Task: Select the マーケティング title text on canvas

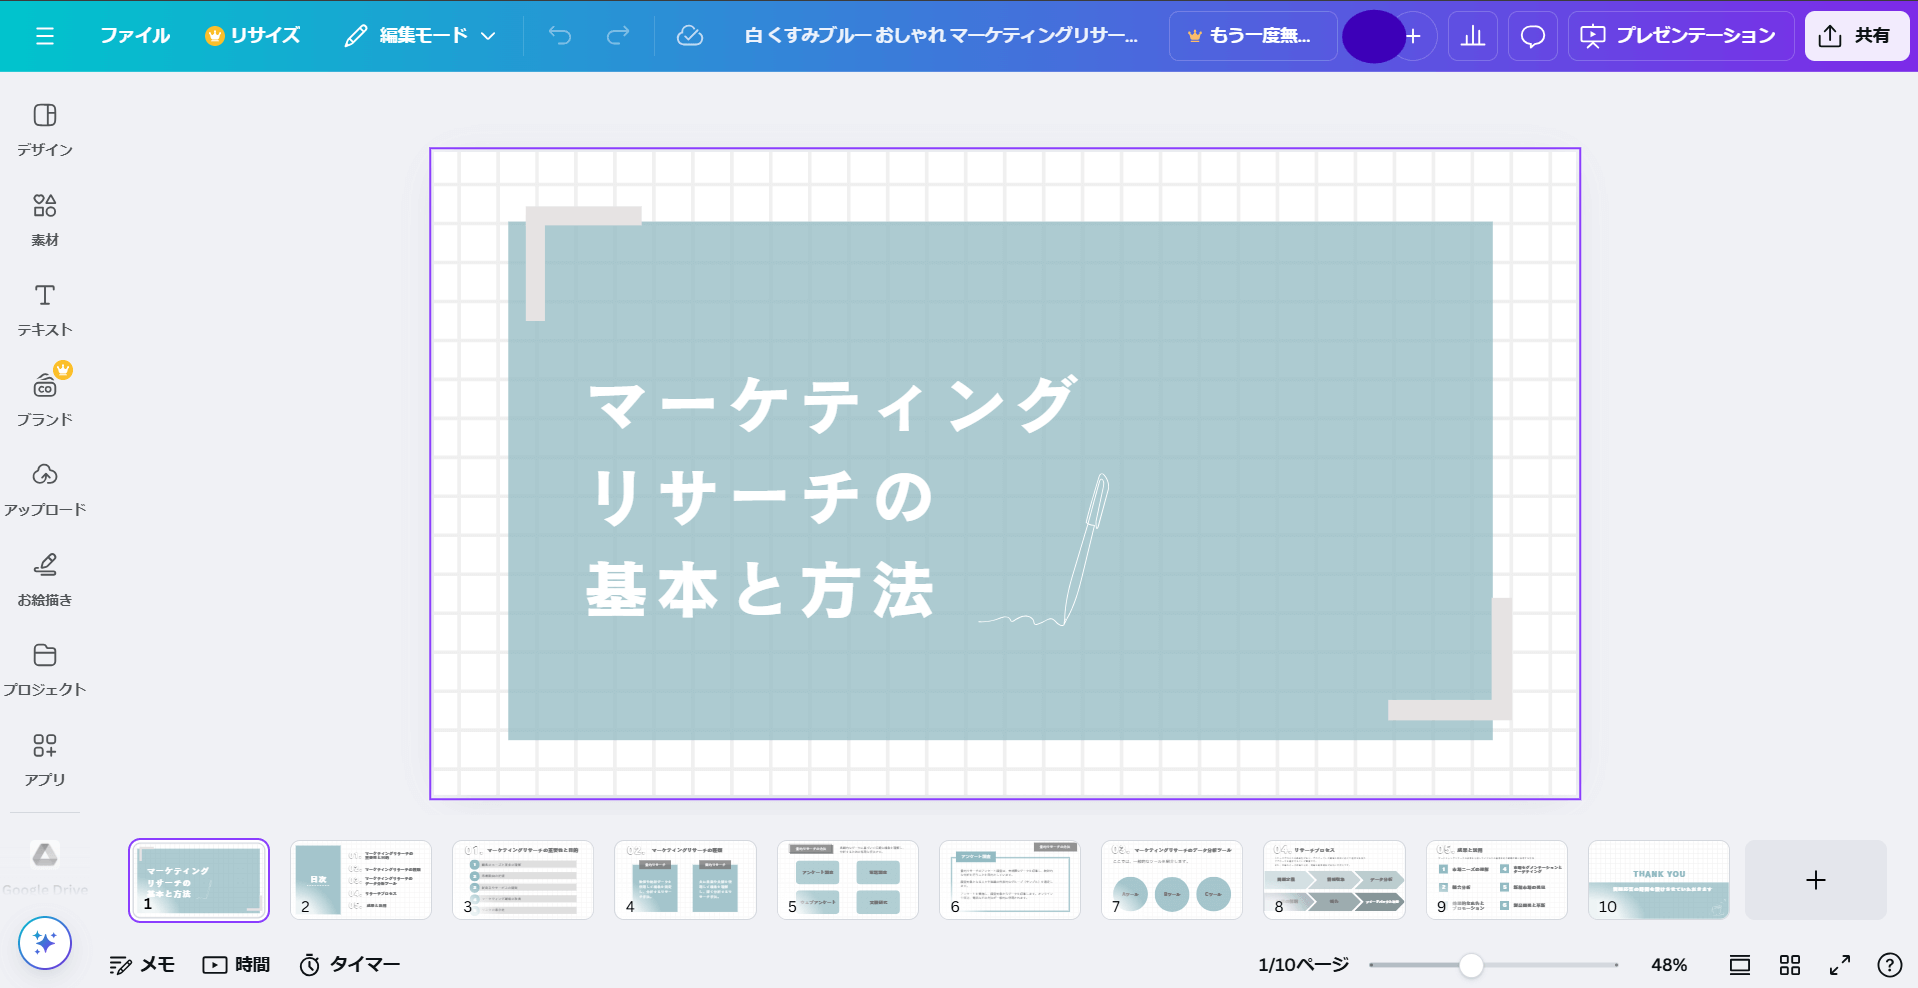Action: pyautogui.click(x=833, y=405)
